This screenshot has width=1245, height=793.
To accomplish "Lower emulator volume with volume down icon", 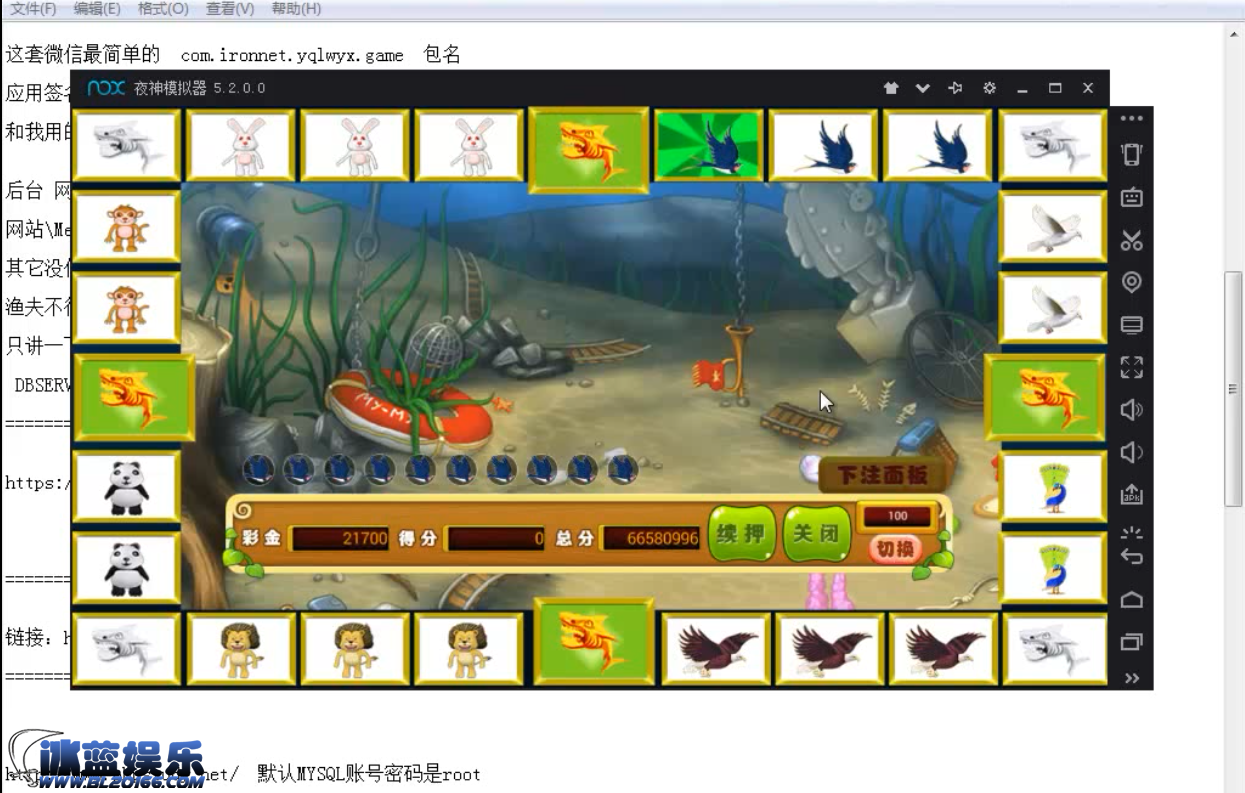I will [1131, 453].
